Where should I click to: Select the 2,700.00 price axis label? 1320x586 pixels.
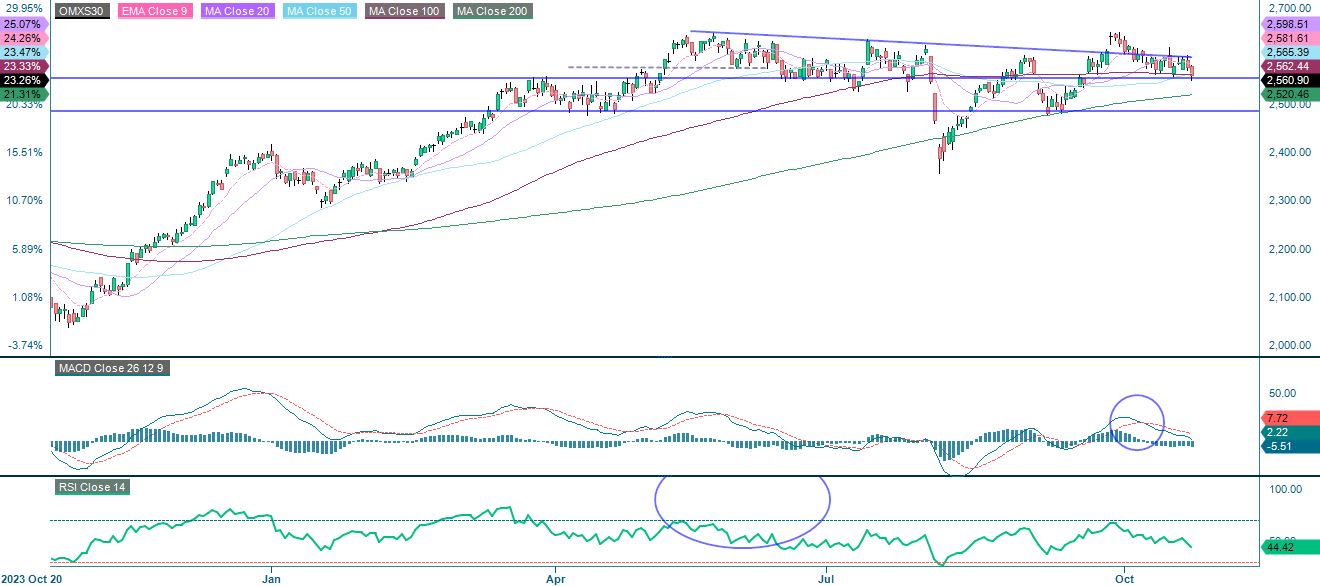(1289, 7)
